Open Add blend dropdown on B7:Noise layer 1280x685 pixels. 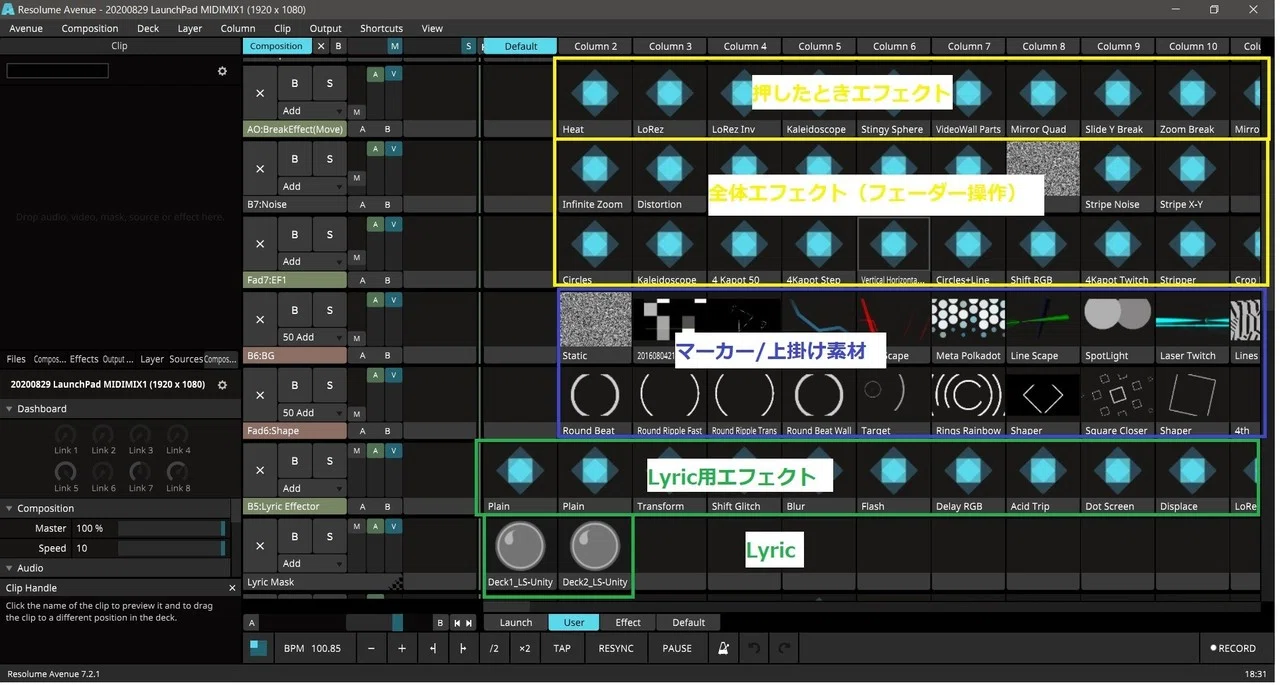(312, 186)
